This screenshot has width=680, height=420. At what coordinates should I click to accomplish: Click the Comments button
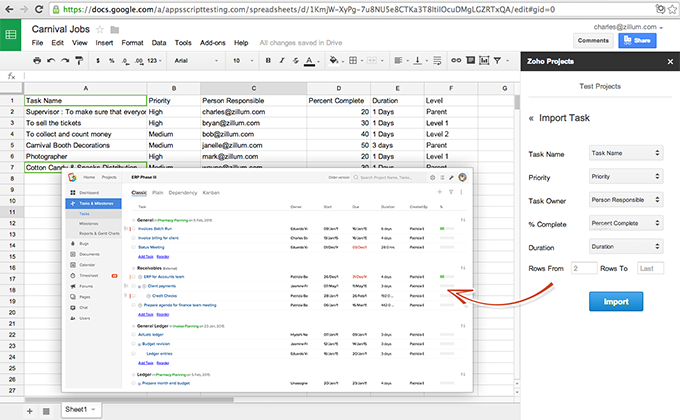pyautogui.click(x=593, y=41)
